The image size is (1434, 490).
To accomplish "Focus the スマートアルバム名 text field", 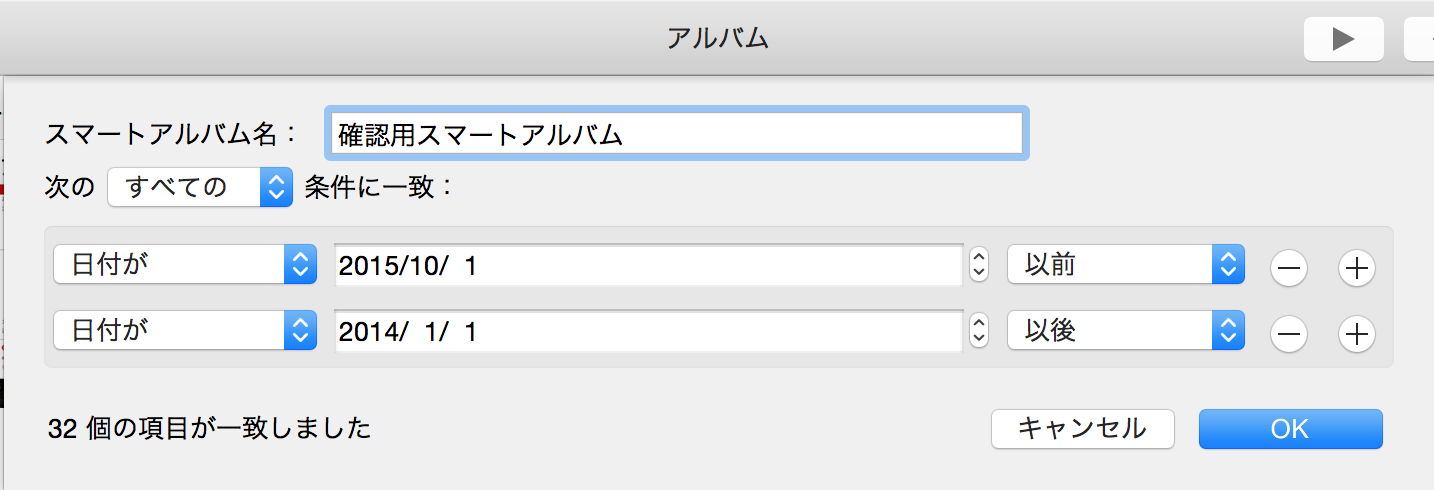I will [676, 135].
